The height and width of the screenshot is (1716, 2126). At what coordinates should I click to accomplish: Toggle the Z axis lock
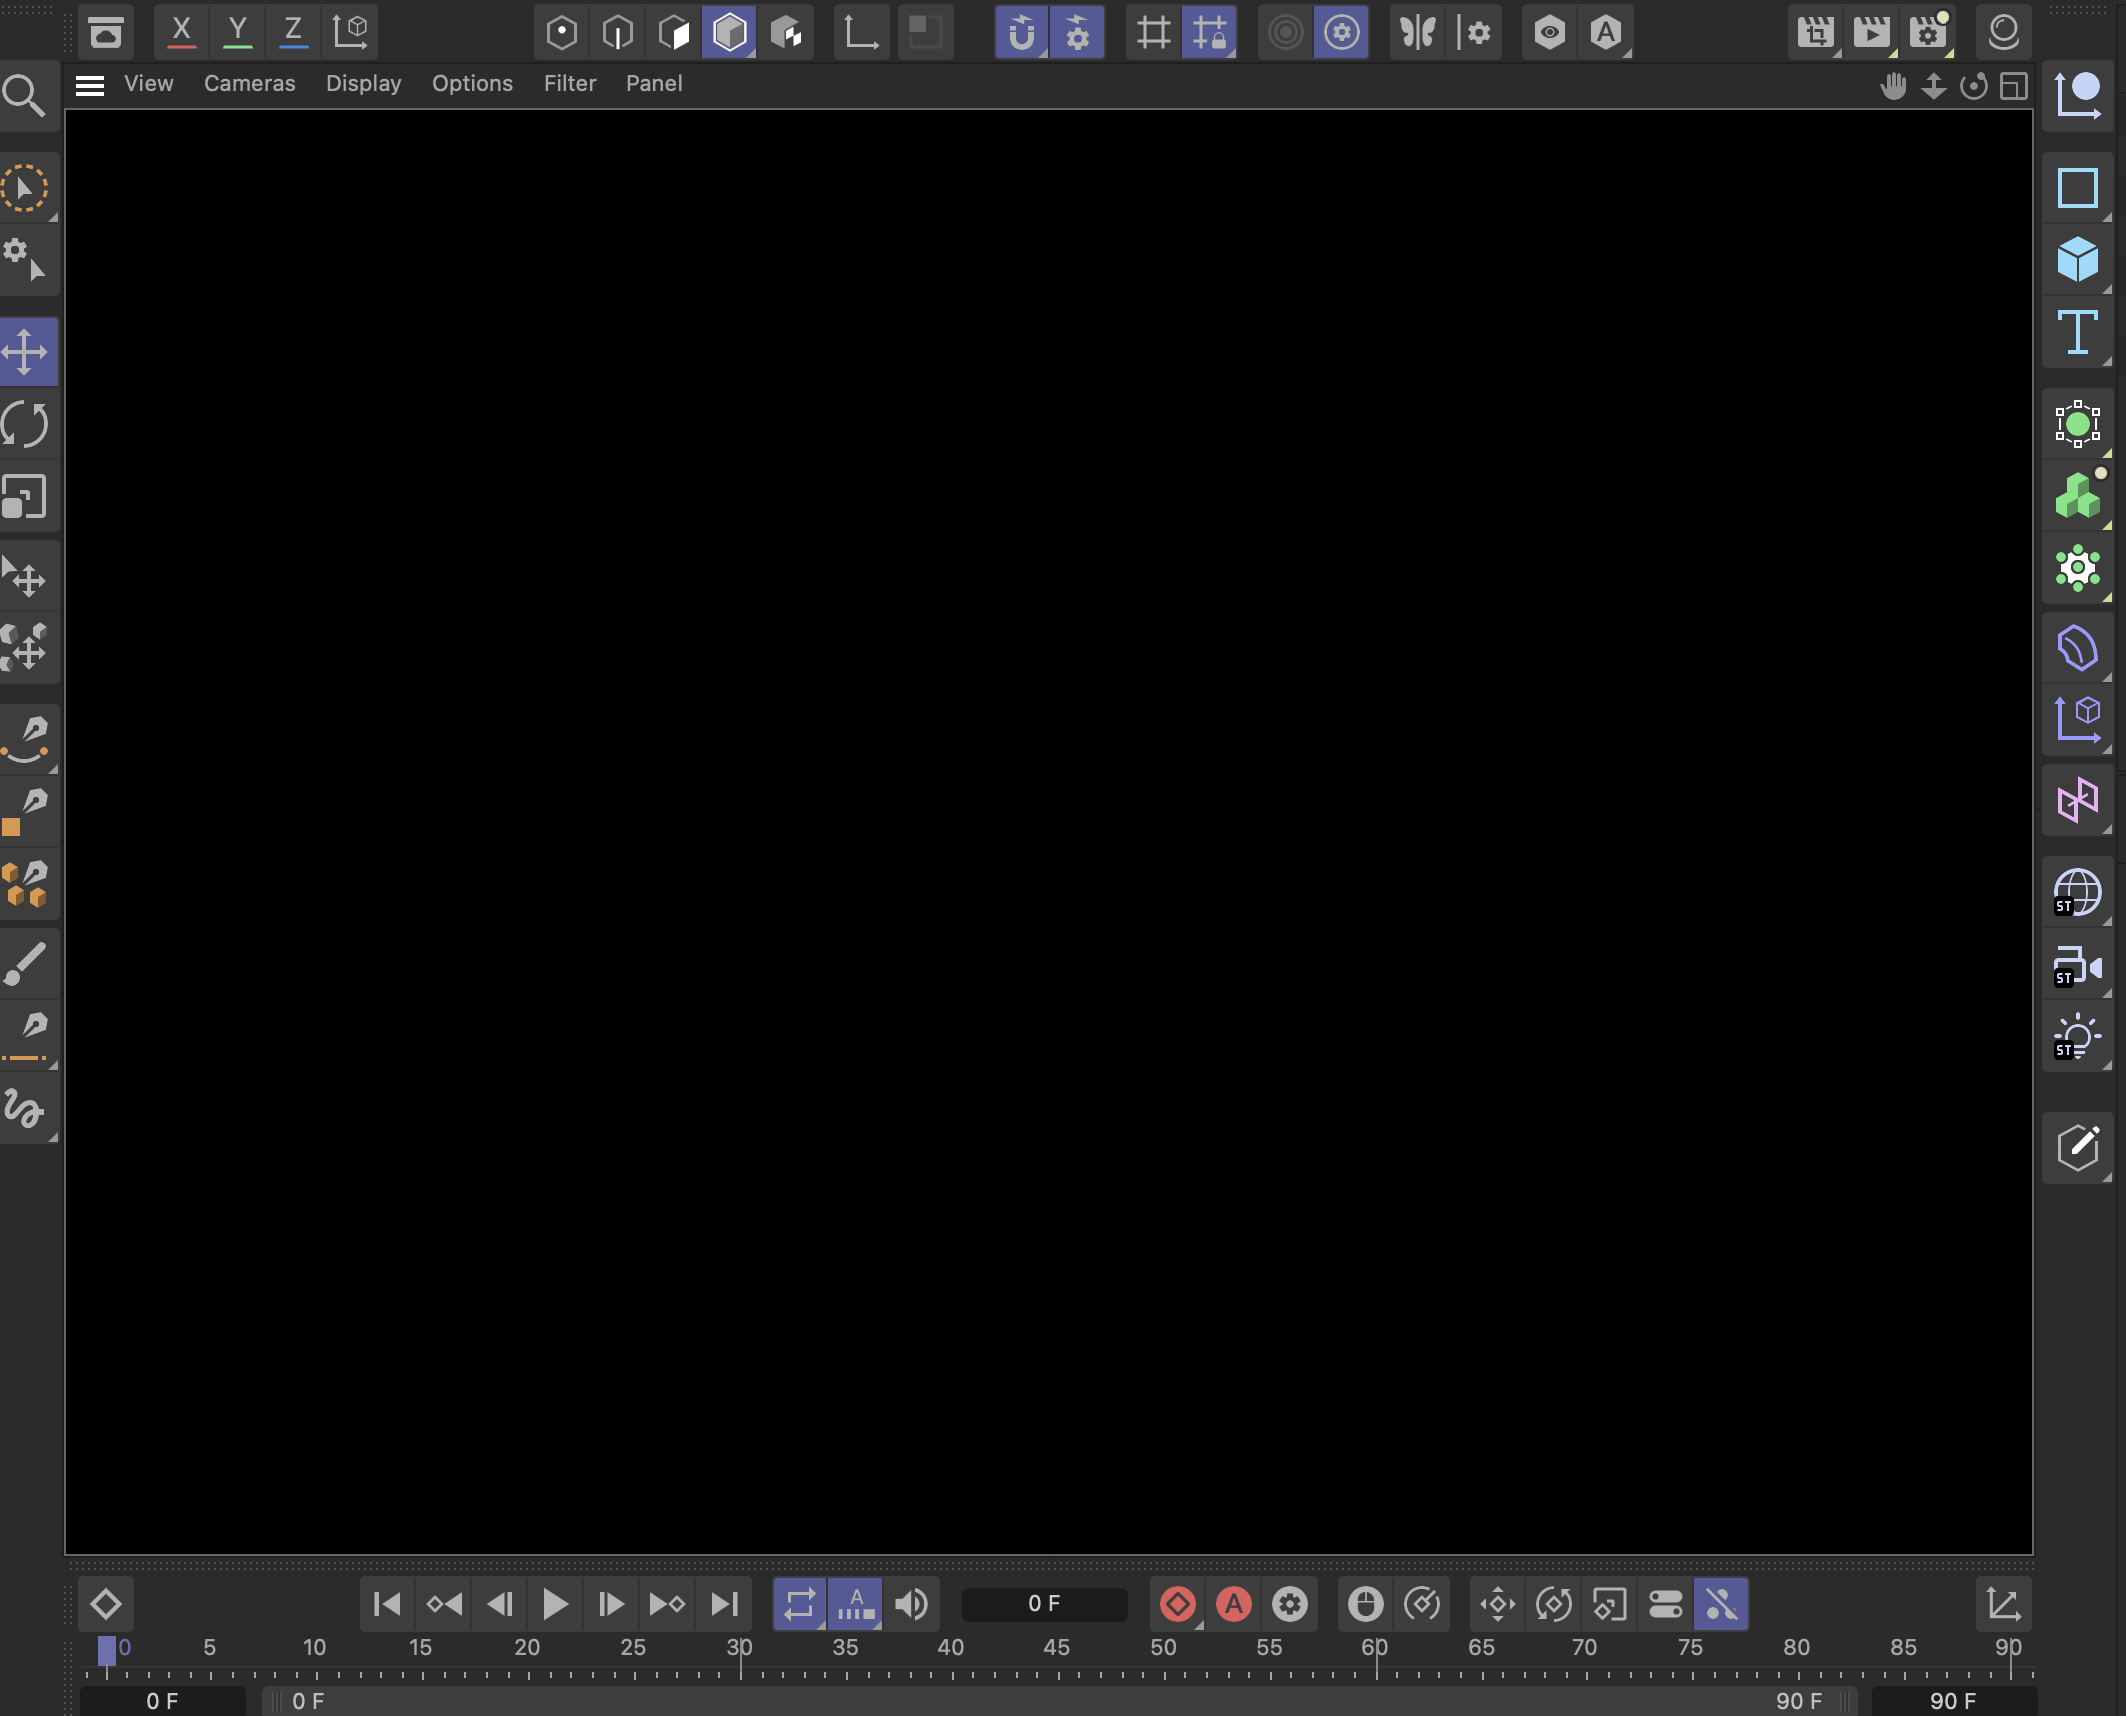[x=293, y=33]
